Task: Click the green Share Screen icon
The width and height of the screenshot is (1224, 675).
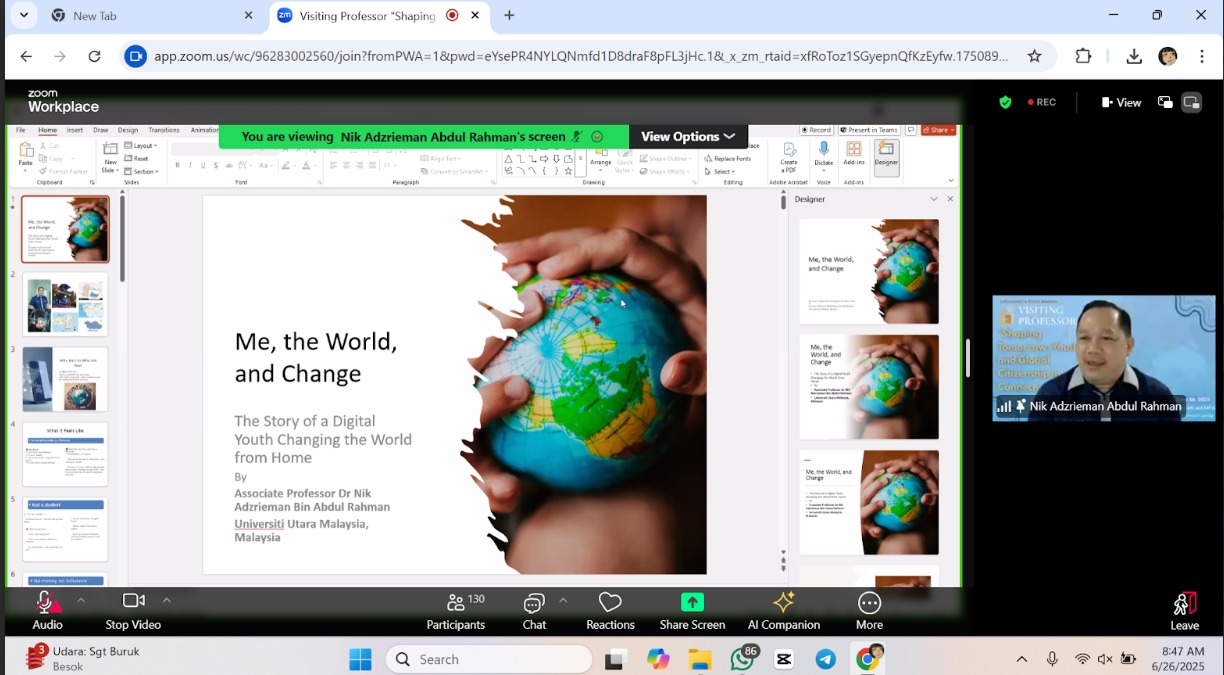Action: (x=692, y=602)
